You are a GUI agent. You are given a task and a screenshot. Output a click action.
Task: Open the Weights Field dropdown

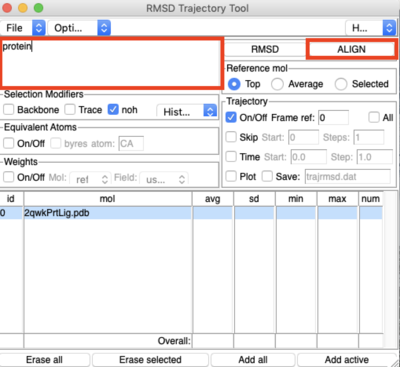164,179
